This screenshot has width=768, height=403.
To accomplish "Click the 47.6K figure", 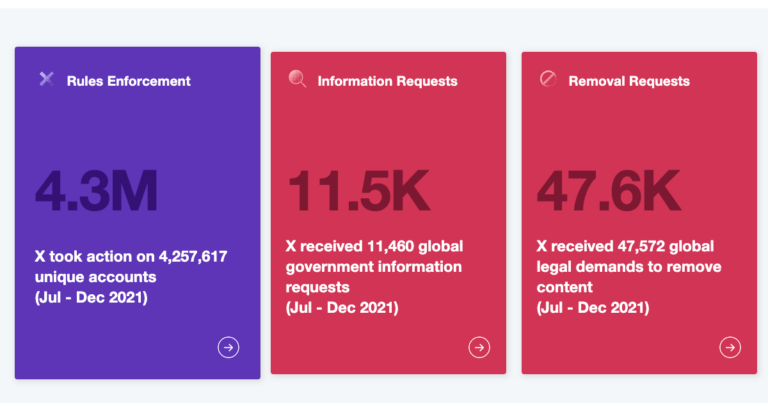I will click(x=609, y=190).
